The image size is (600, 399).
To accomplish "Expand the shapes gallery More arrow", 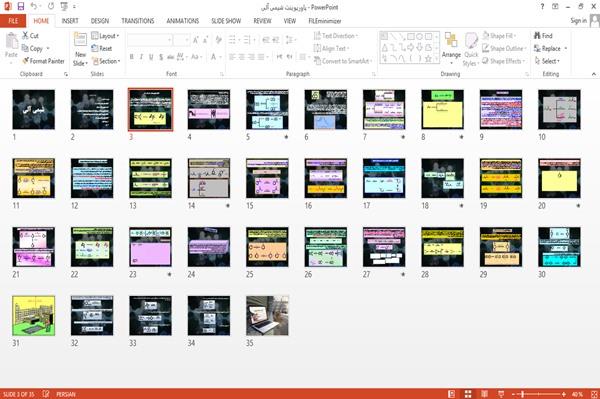I will coord(437,59).
